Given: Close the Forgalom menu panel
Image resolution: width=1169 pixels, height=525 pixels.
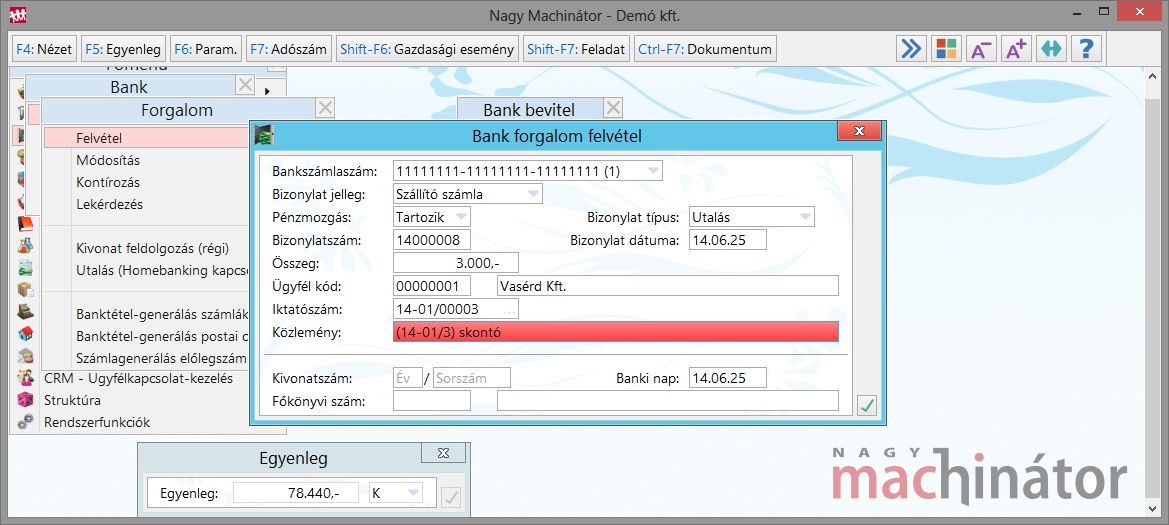Looking at the screenshot, I should 325,109.
